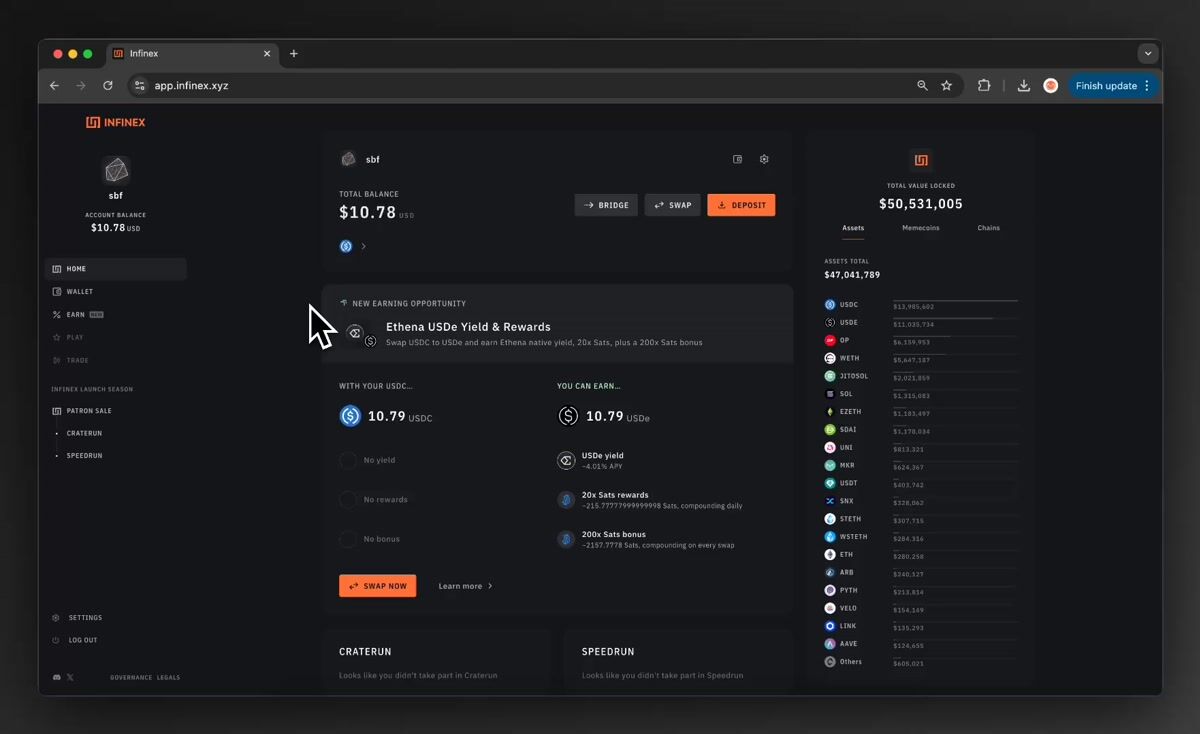Click the $50,531,005 total value locked
This screenshot has width=1200, height=734.
coord(921,204)
